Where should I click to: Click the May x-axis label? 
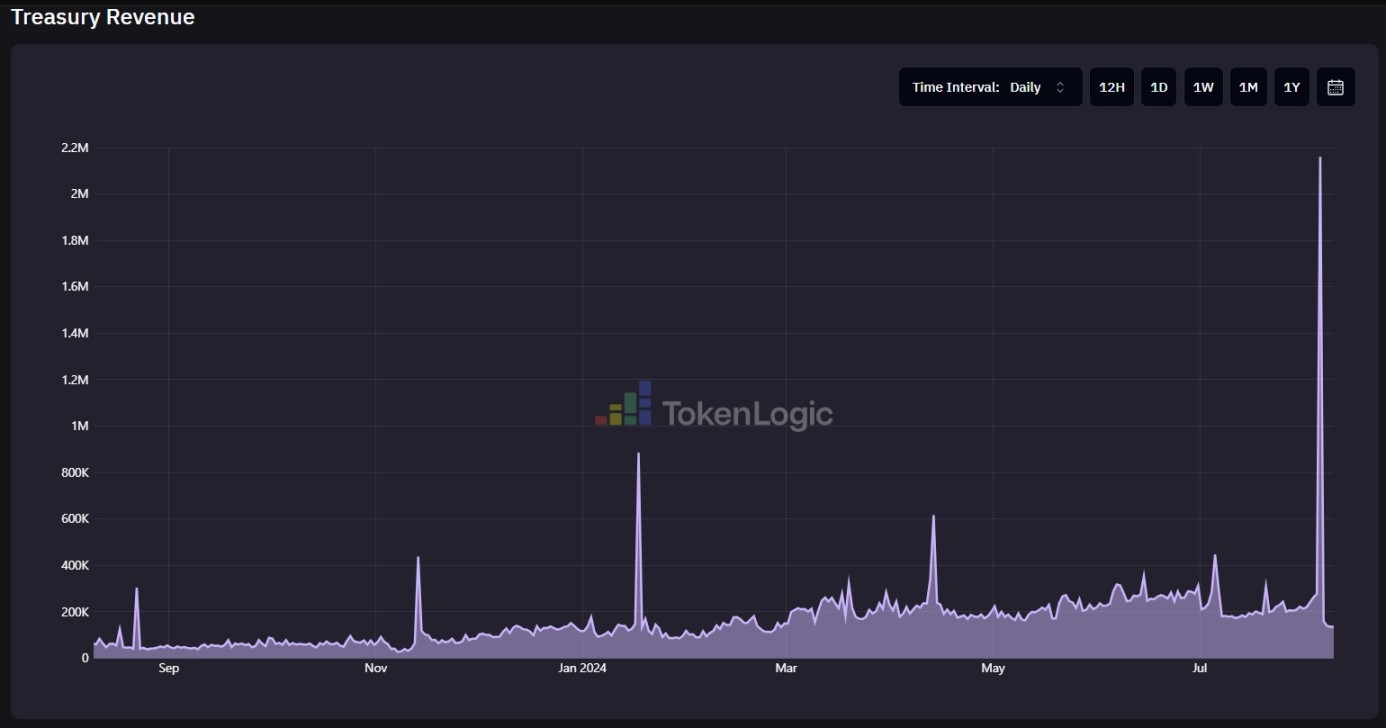pyautogui.click(x=993, y=668)
